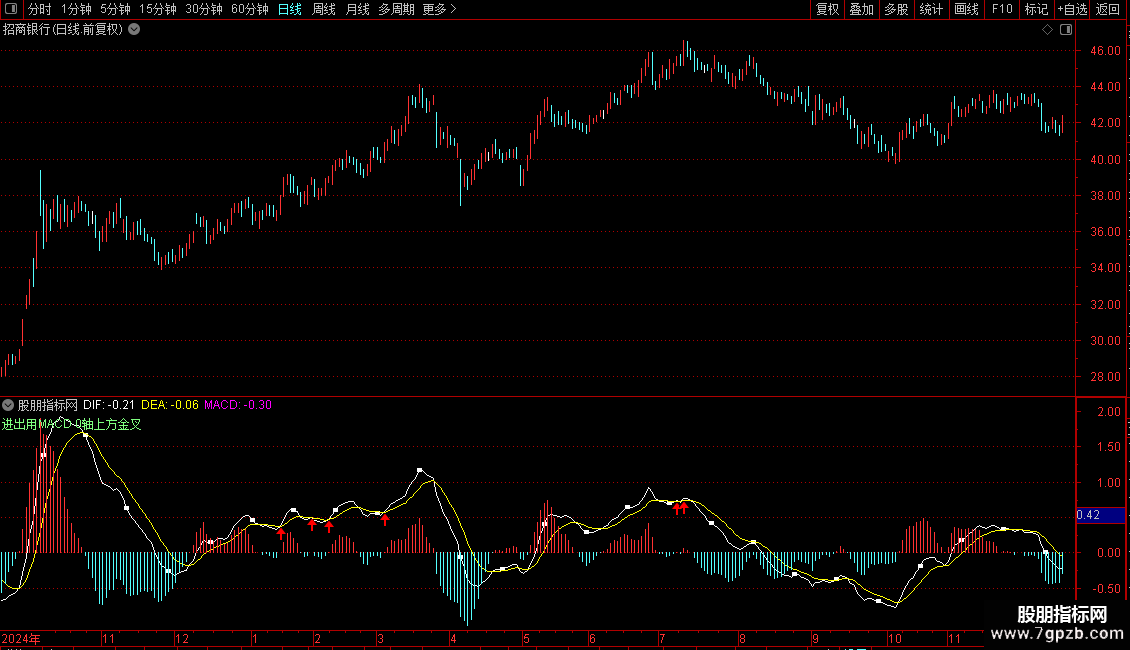Click the MACD: -0.30 readout
The height and width of the screenshot is (650, 1130).
238,405
